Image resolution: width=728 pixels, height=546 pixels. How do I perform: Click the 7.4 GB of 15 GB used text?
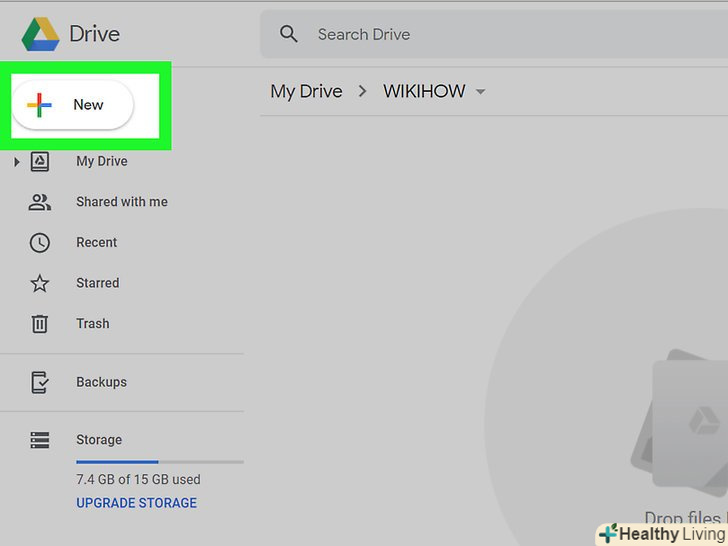(138, 479)
